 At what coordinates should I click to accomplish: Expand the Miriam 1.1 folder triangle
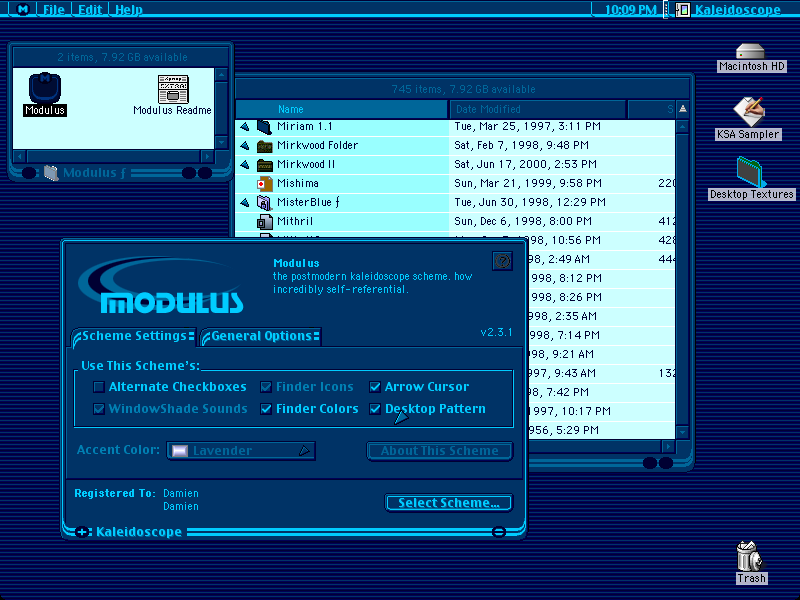click(245, 127)
